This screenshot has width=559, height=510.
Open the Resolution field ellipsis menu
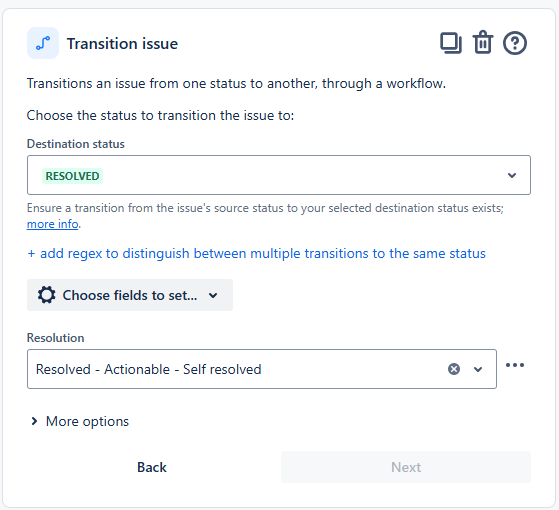coord(515,365)
